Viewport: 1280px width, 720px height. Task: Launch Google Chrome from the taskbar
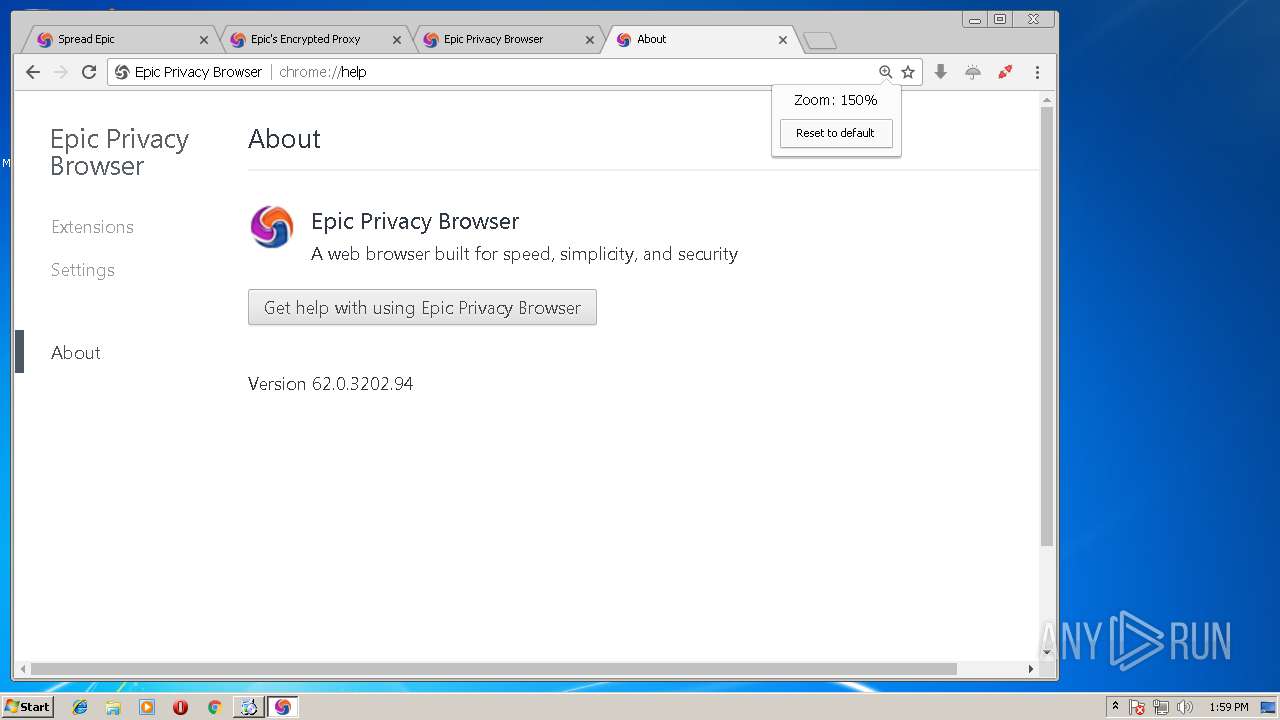pyautogui.click(x=214, y=707)
